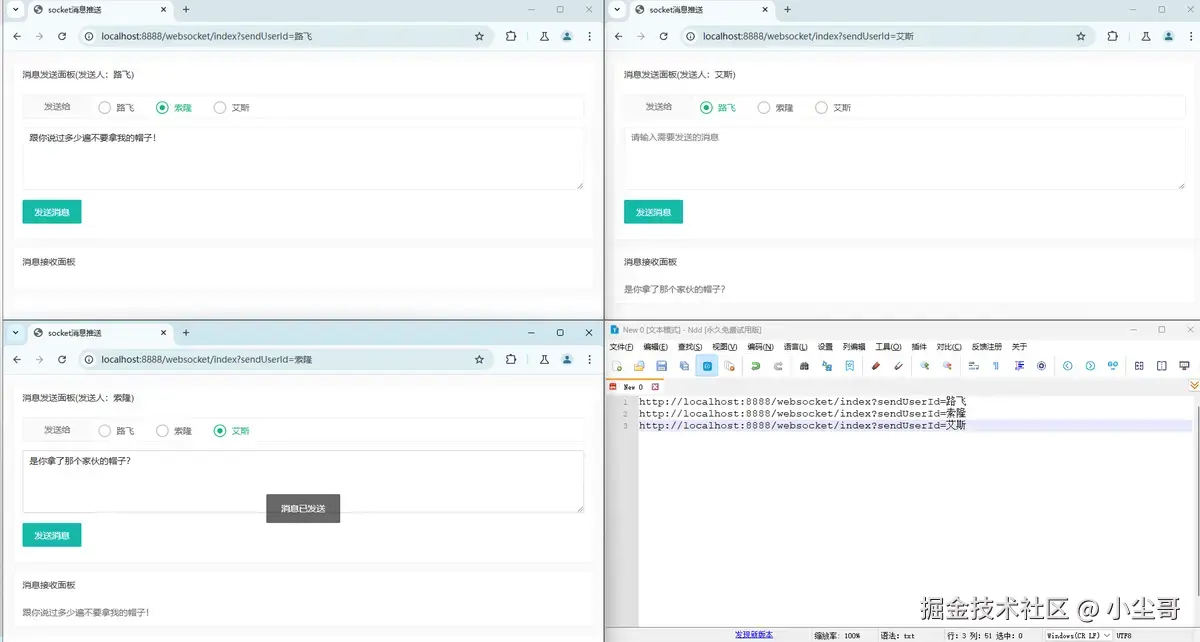The height and width of the screenshot is (642, 1200).
Task: Click line 2 URL ending 索隆 in Ndd
Action: (803, 413)
